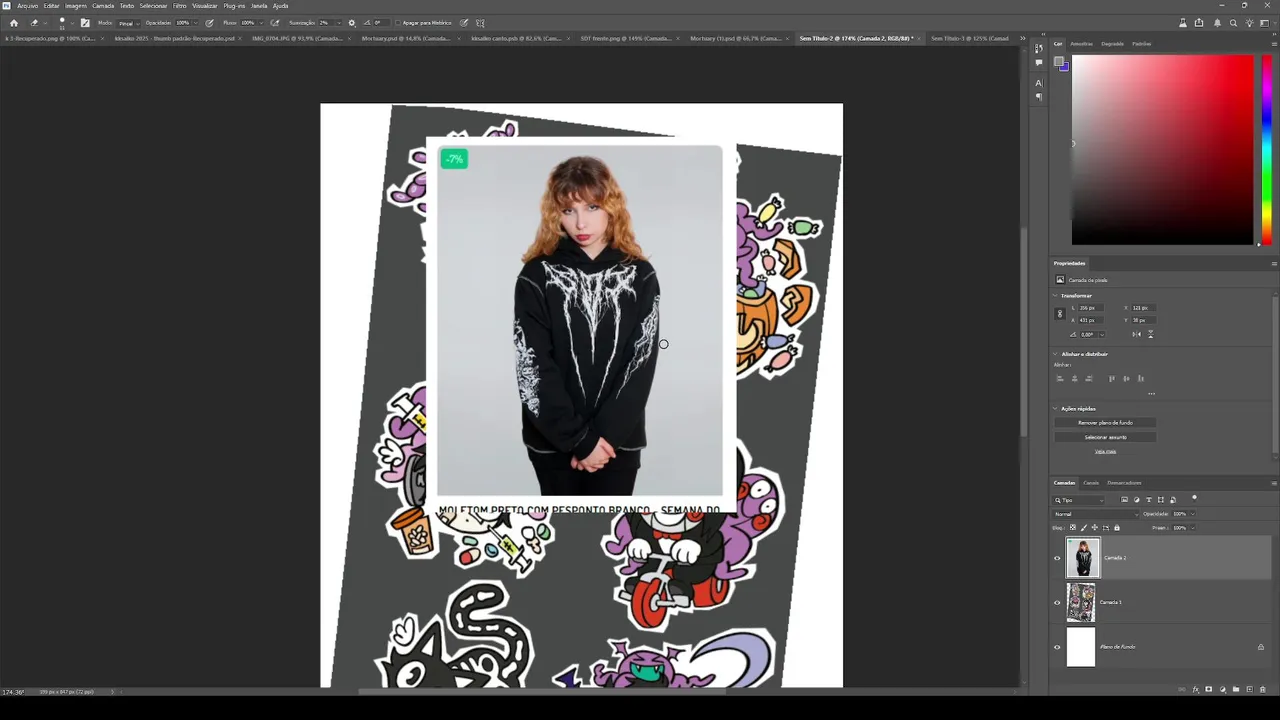Screen dimensions: 1280x720
Task: Filter layers by type layer icon
Action: click(x=1148, y=500)
